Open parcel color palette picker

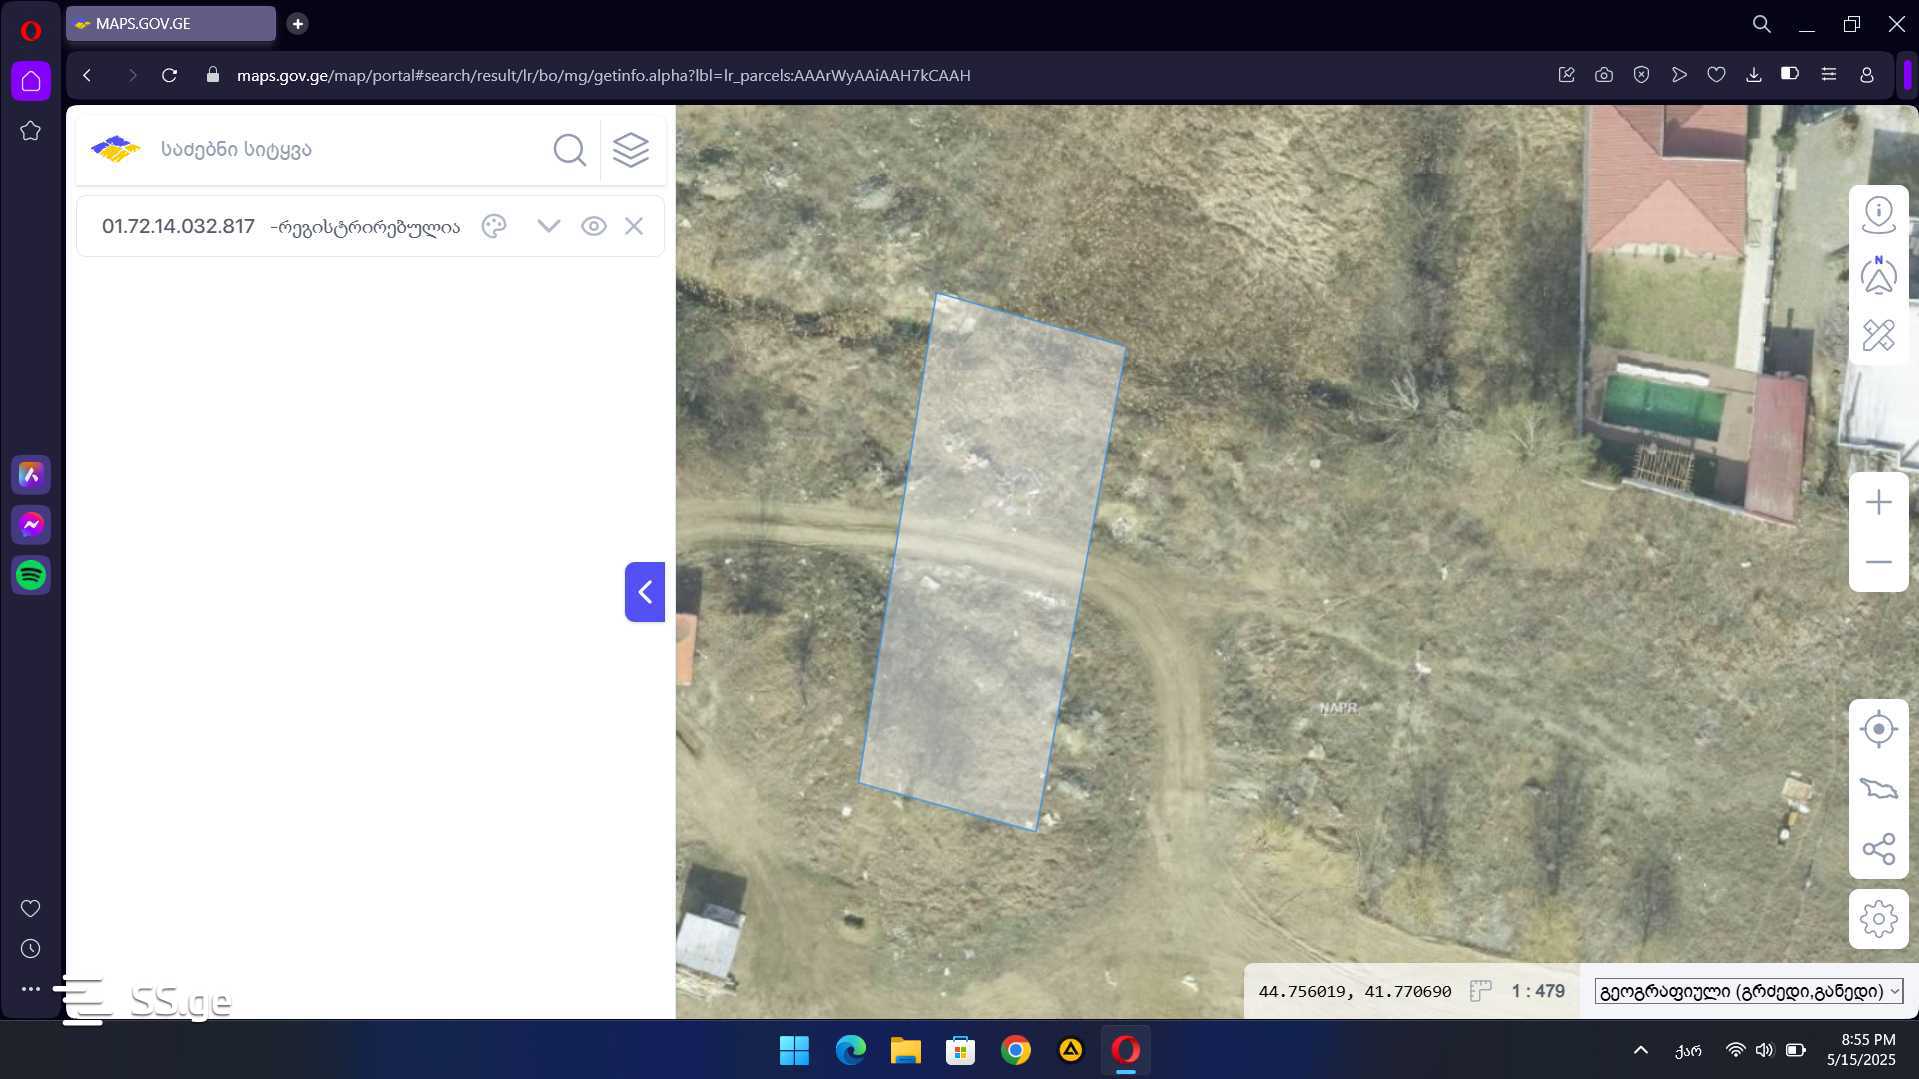494,226
